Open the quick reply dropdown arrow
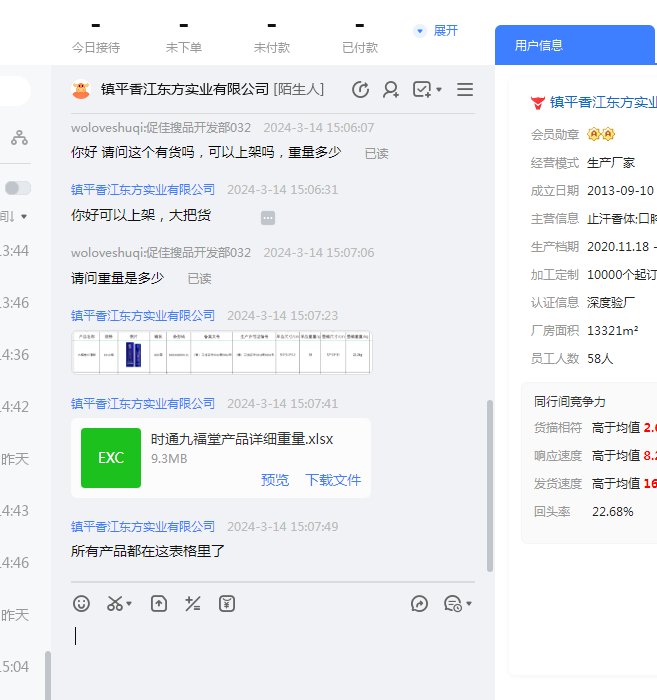The height and width of the screenshot is (700, 657). point(468,604)
